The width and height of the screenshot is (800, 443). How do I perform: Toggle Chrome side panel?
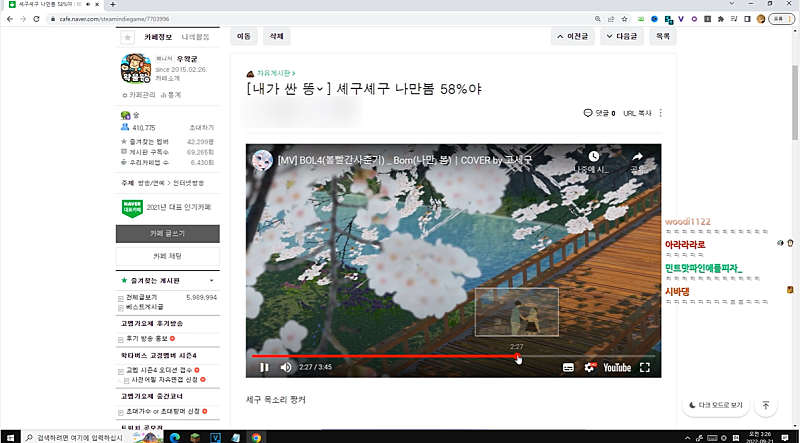(x=747, y=19)
